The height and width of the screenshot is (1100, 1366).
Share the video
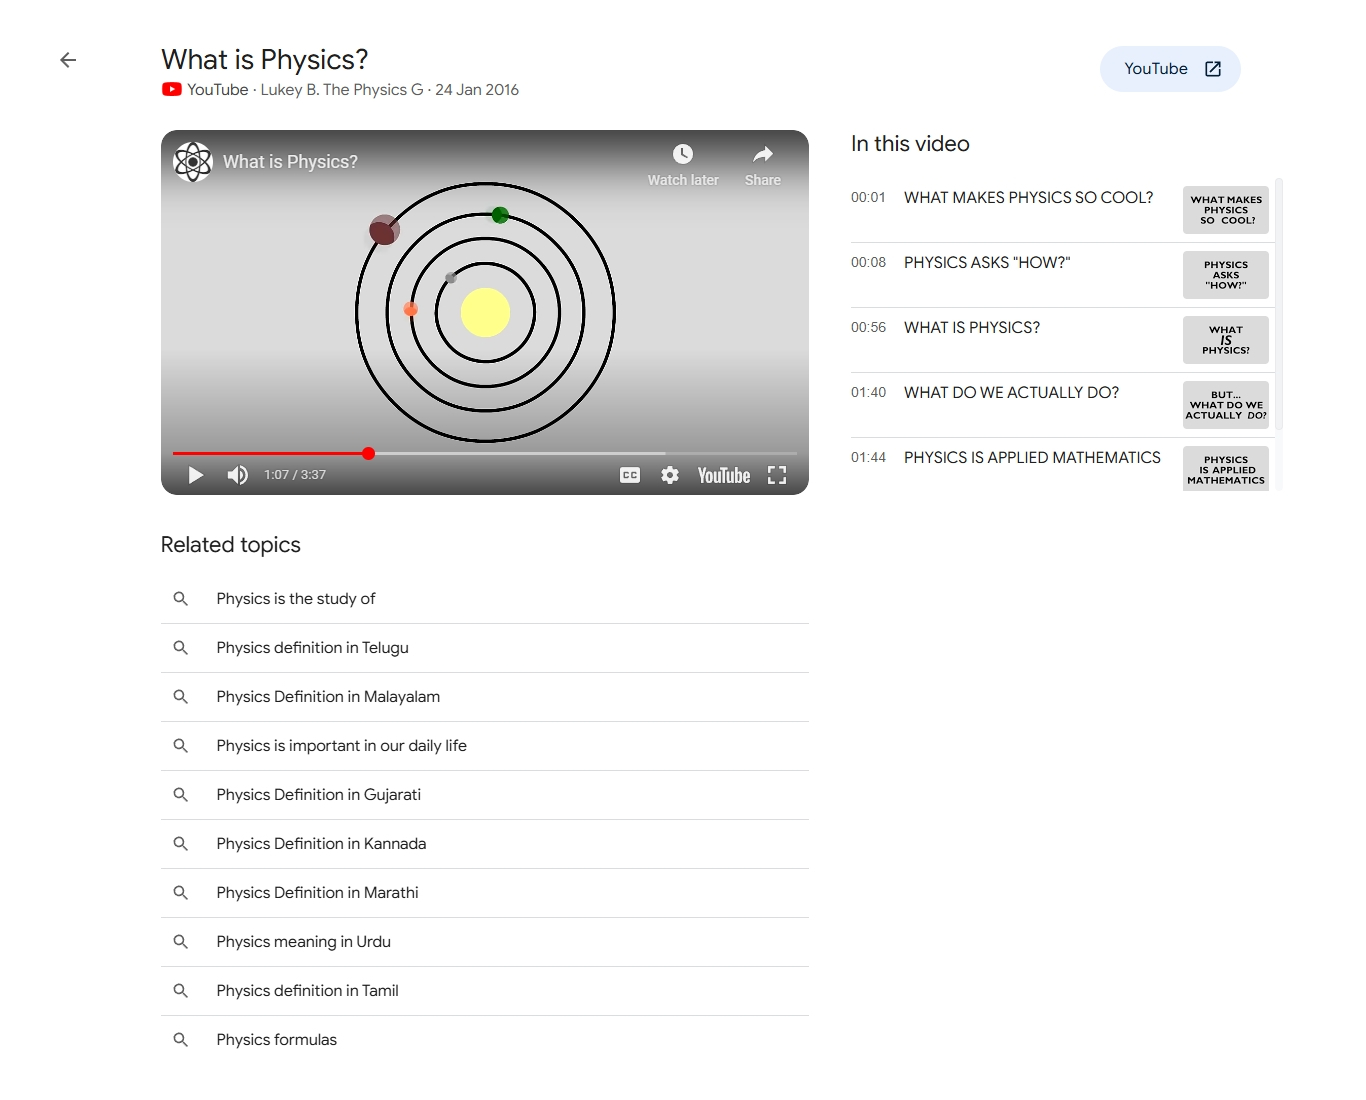pos(763,165)
